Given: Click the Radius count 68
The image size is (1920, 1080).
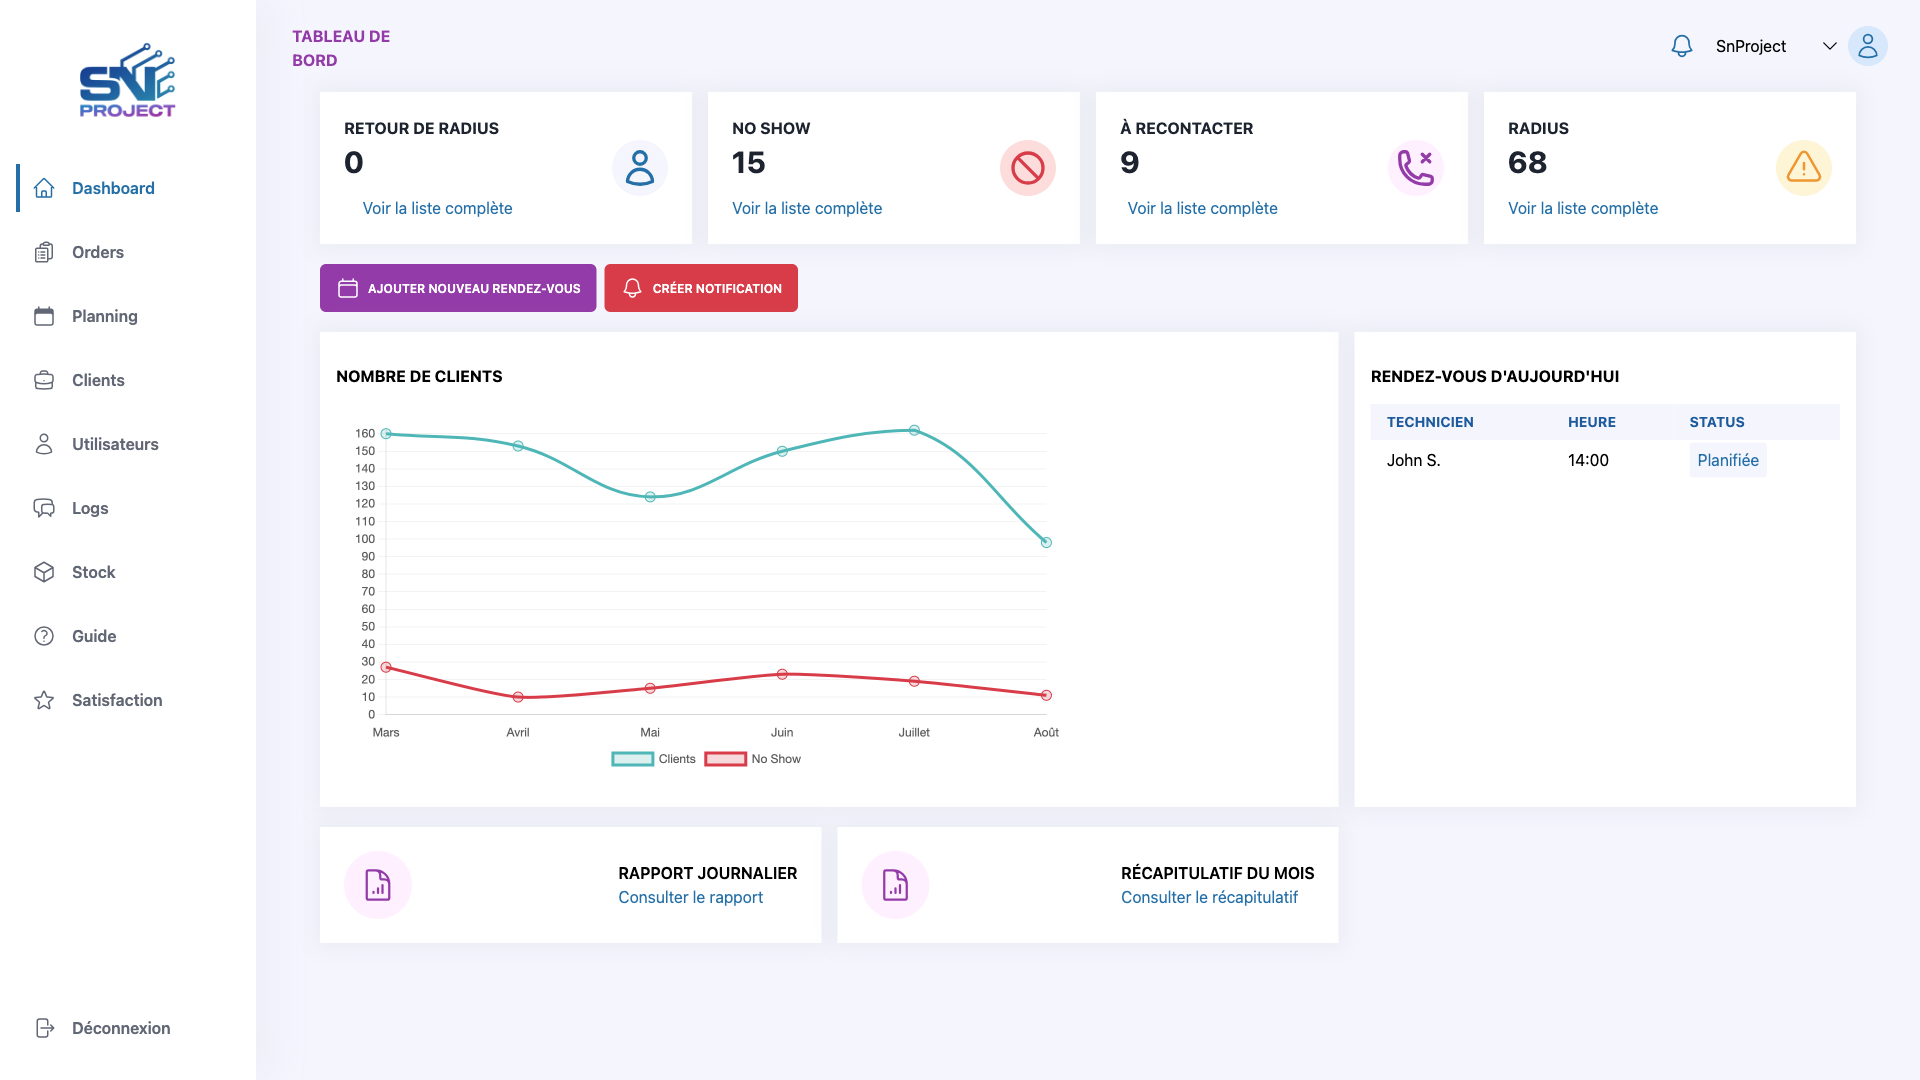Looking at the screenshot, I should tap(1527, 162).
